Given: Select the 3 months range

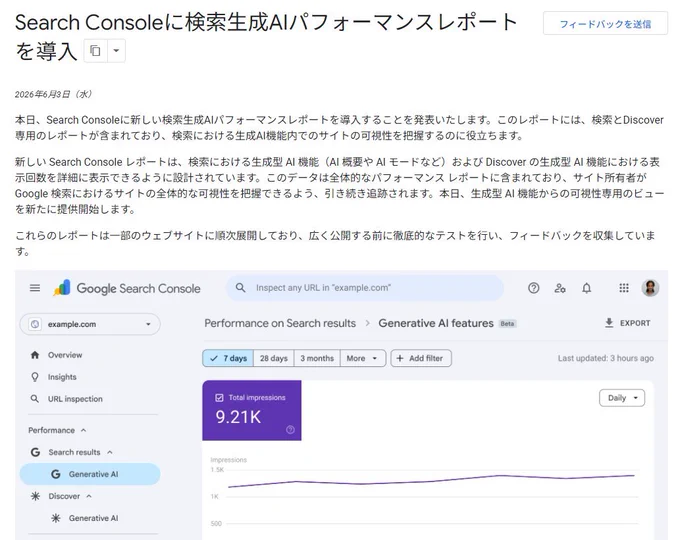Looking at the screenshot, I should (x=317, y=358).
